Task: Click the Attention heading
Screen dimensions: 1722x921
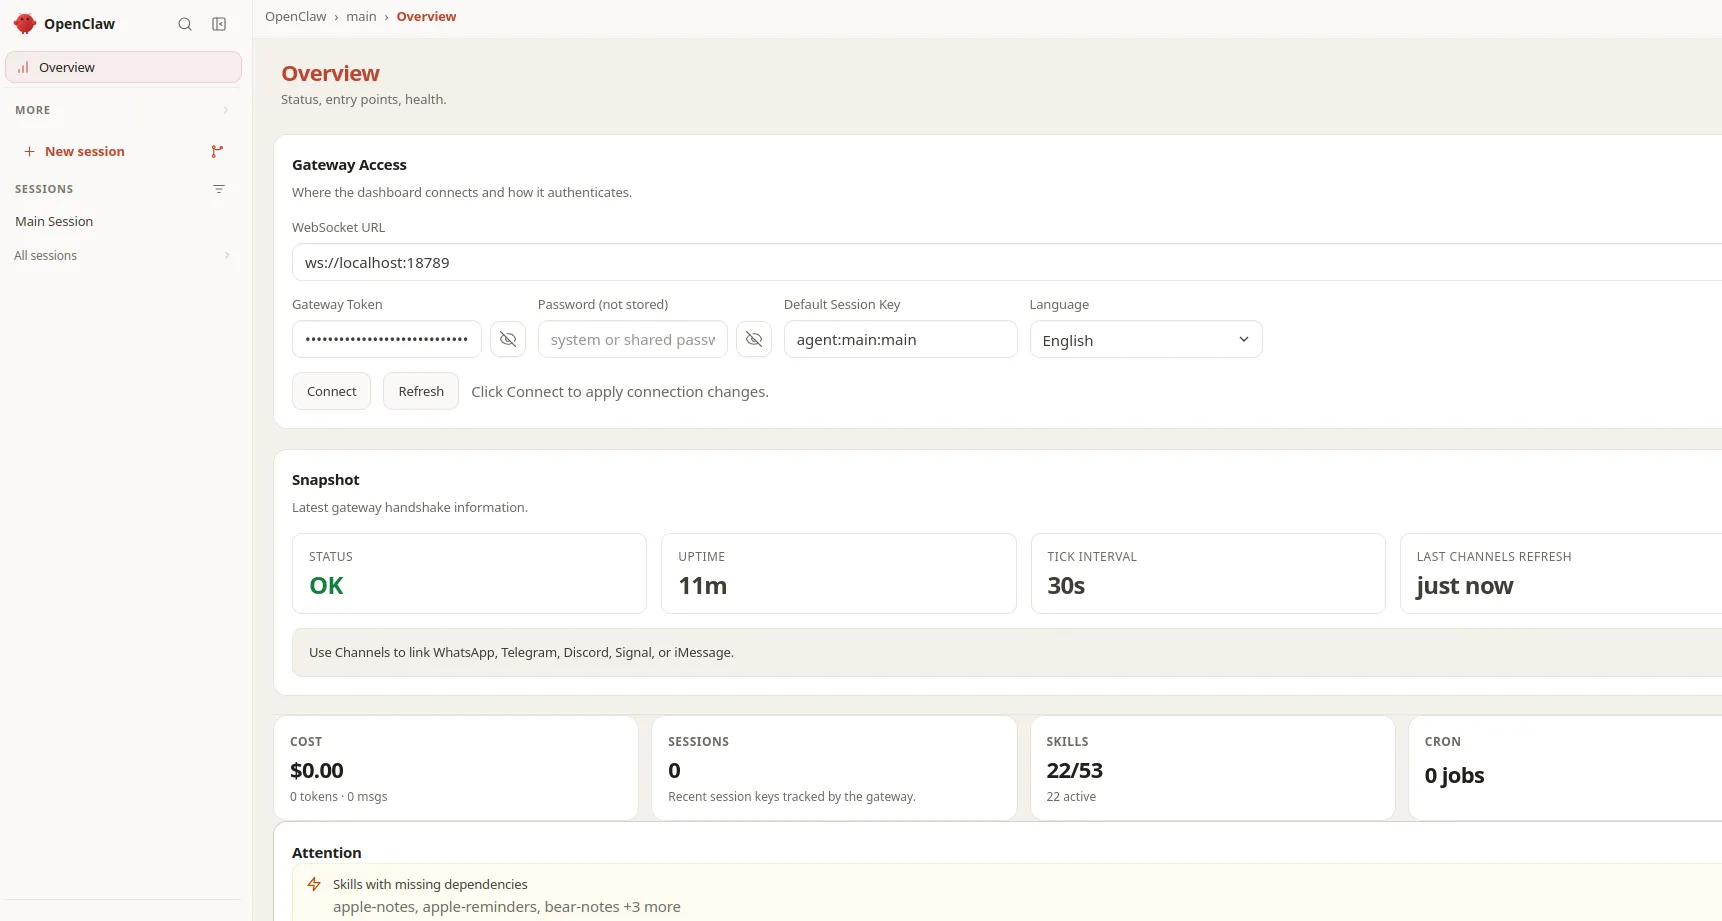Action: point(326,853)
